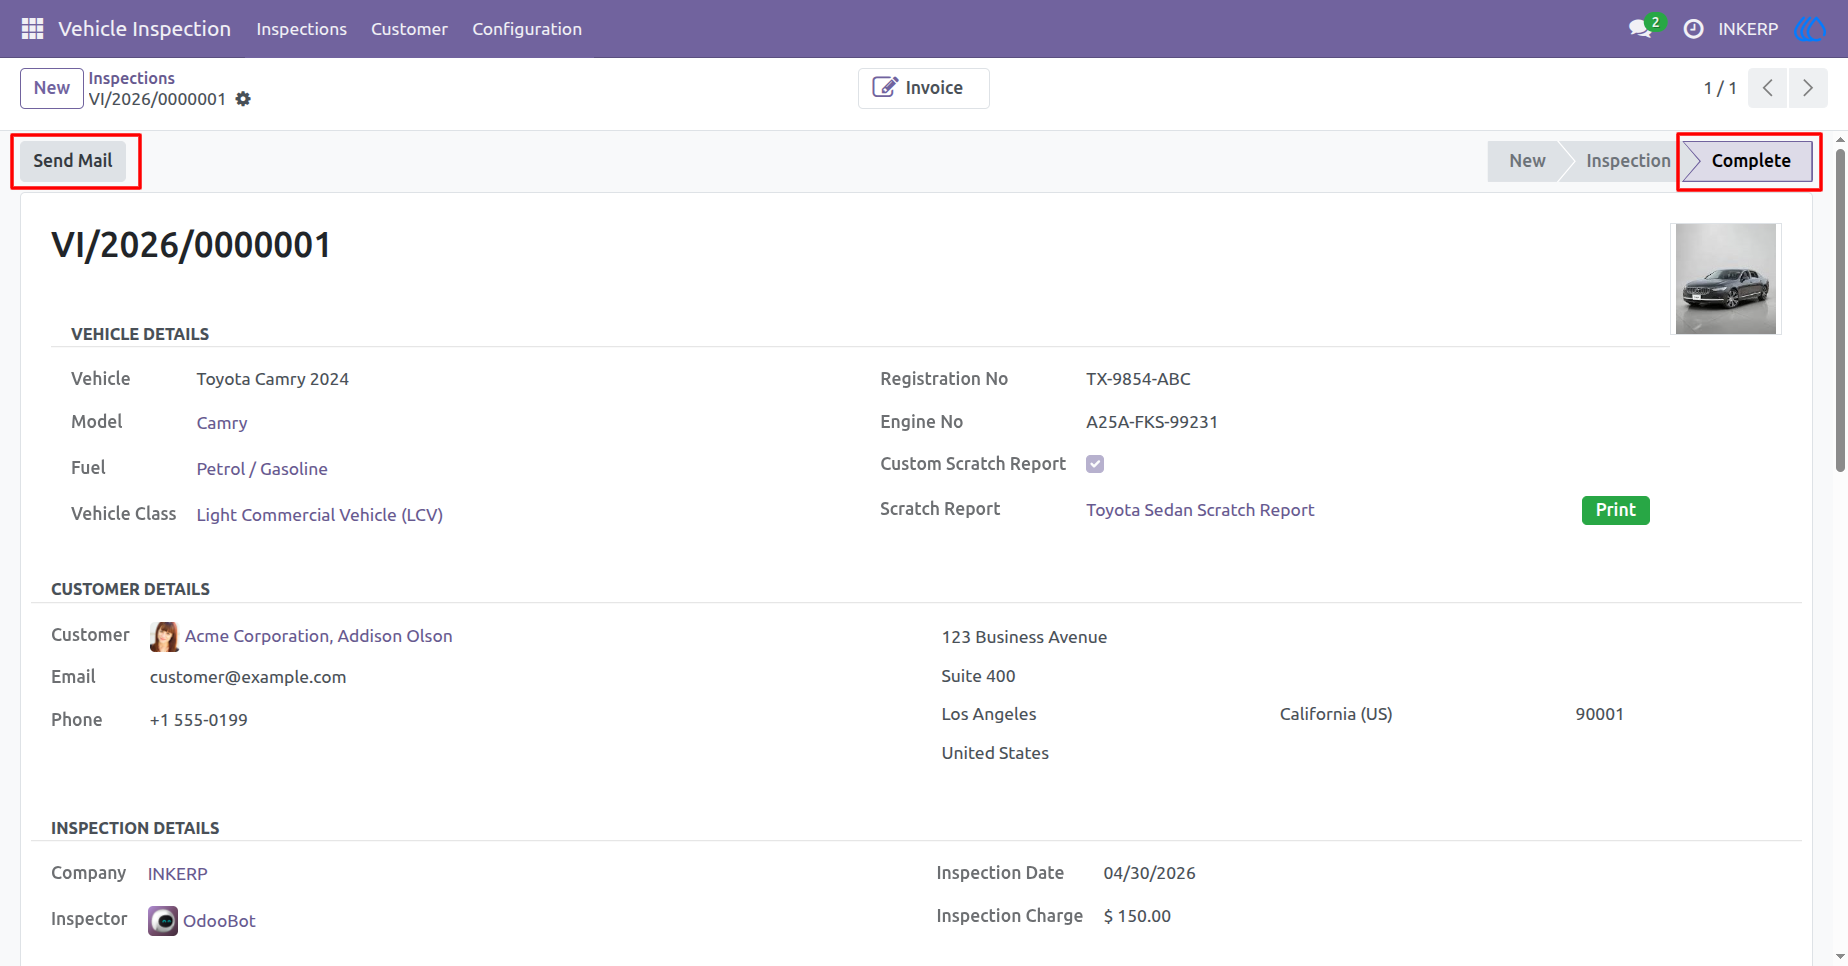
Task: Click the TX-9854-ABC registration number
Action: click(x=1138, y=379)
